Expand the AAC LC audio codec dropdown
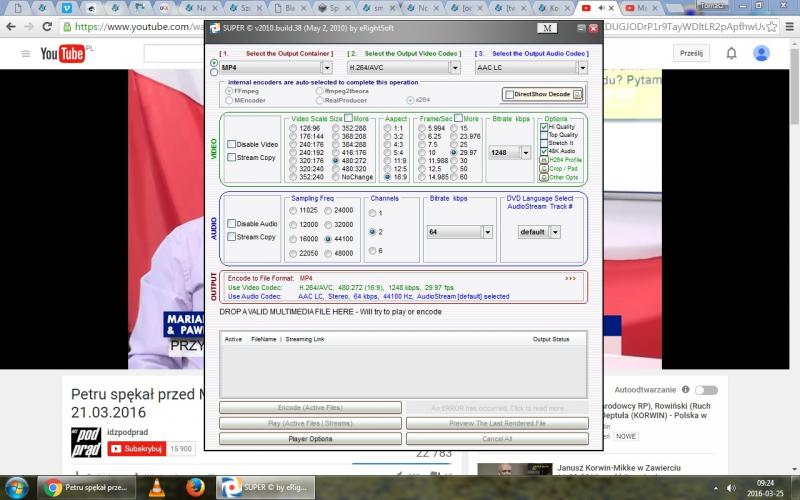 581,67
